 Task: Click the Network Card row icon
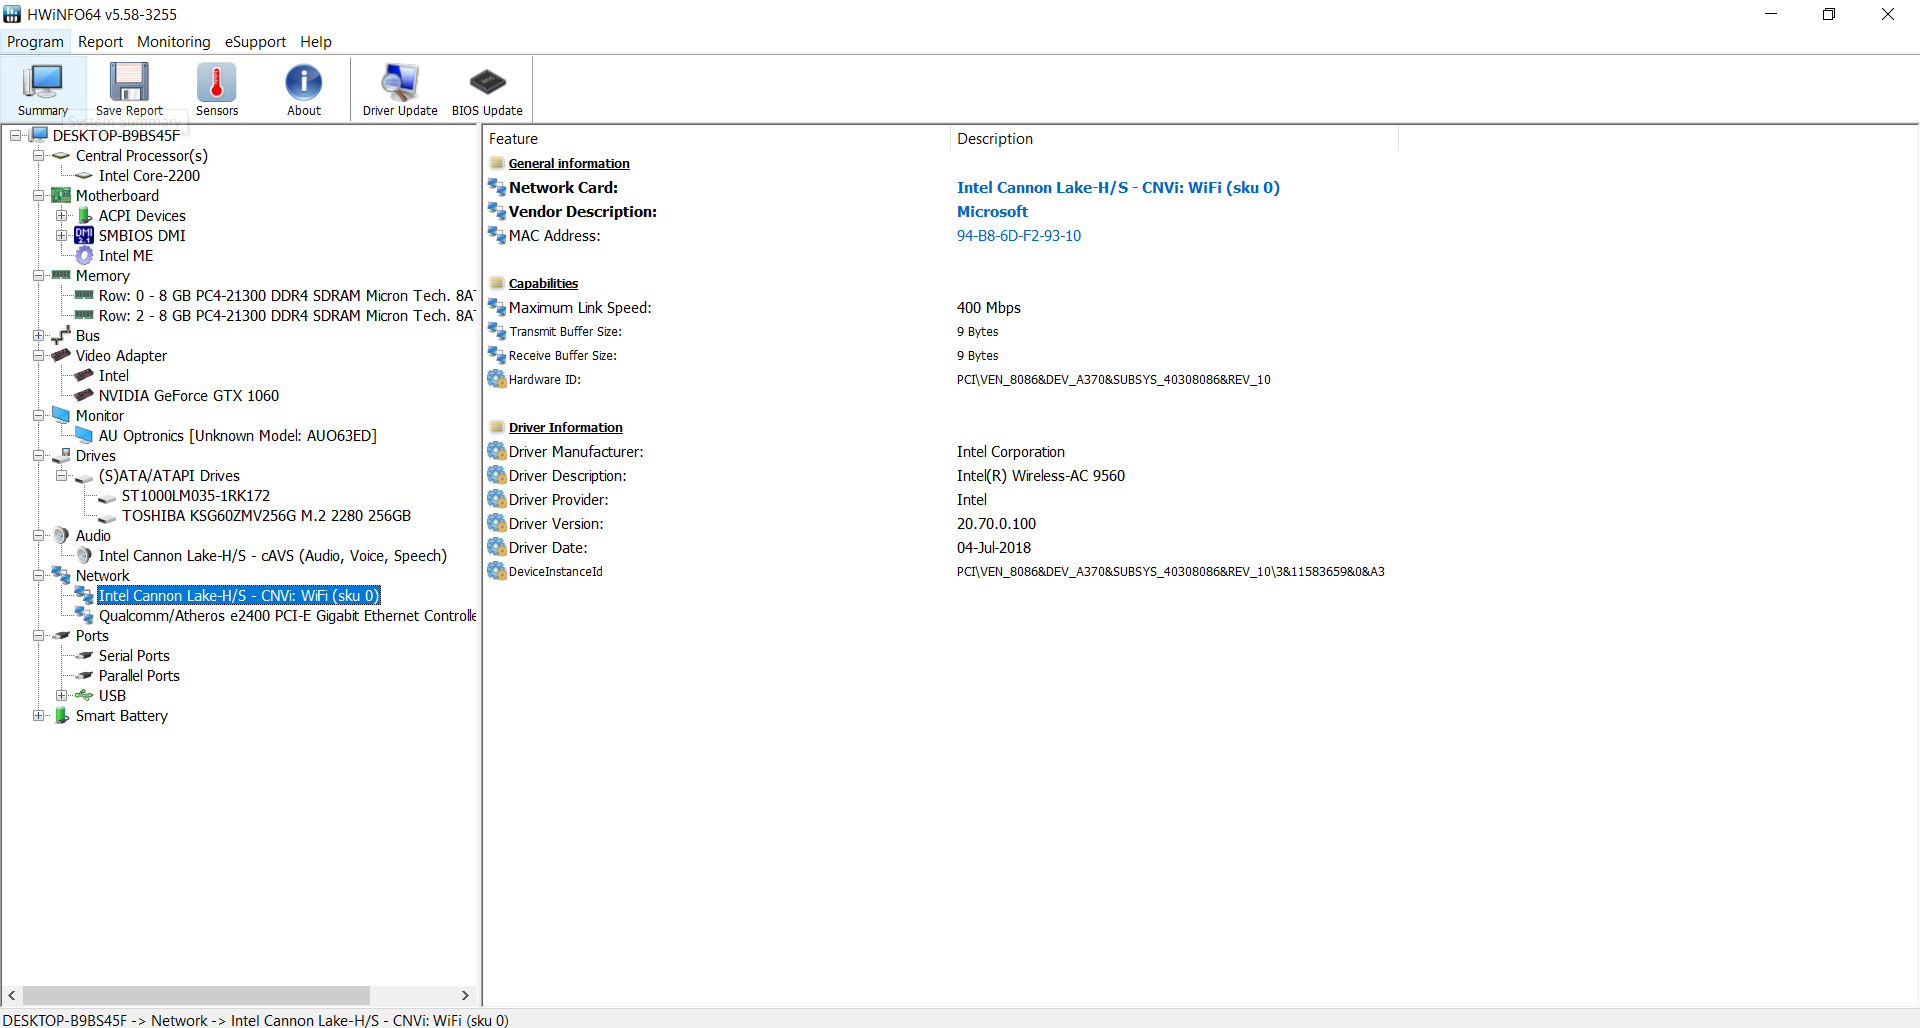[497, 187]
